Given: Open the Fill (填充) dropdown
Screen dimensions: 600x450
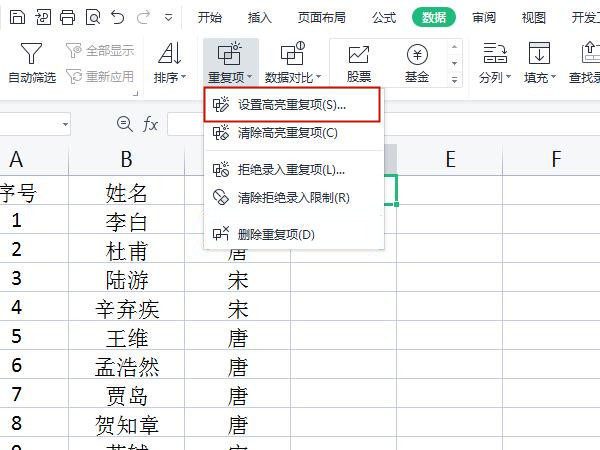Looking at the screenshot, I should [x=540, y=77].
